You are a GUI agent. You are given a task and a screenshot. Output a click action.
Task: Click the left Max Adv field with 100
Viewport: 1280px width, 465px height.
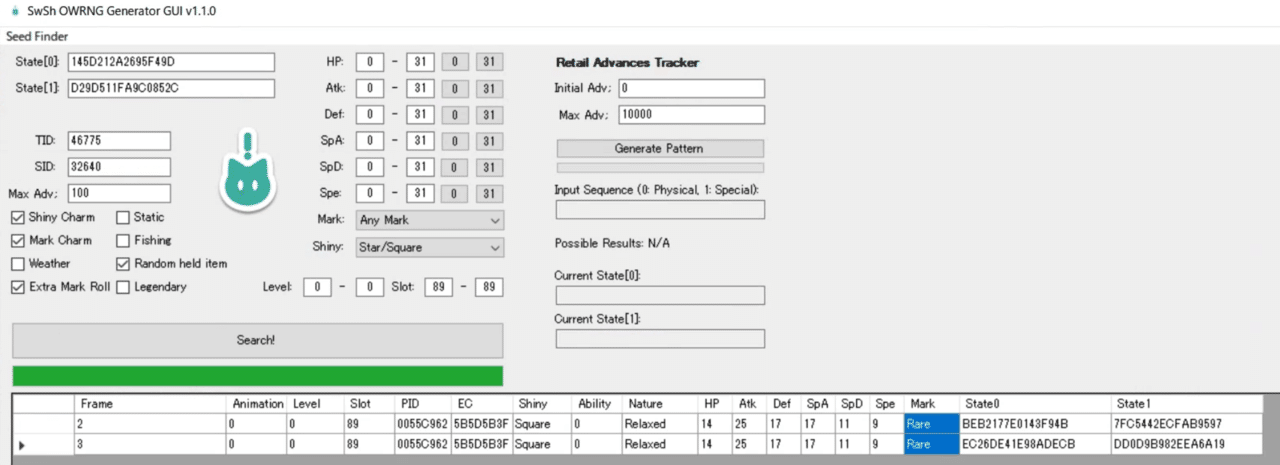point(119,193)
